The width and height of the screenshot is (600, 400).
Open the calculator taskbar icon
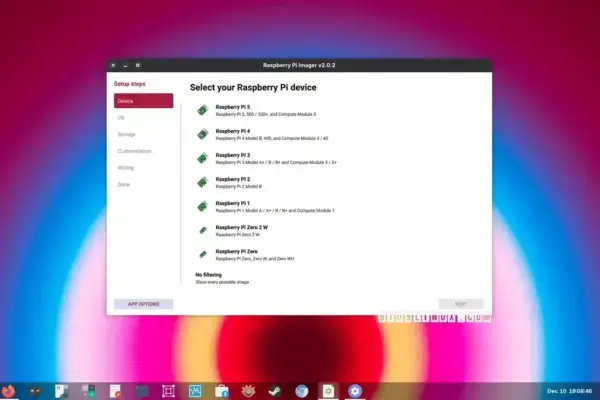tap(88, 391)
